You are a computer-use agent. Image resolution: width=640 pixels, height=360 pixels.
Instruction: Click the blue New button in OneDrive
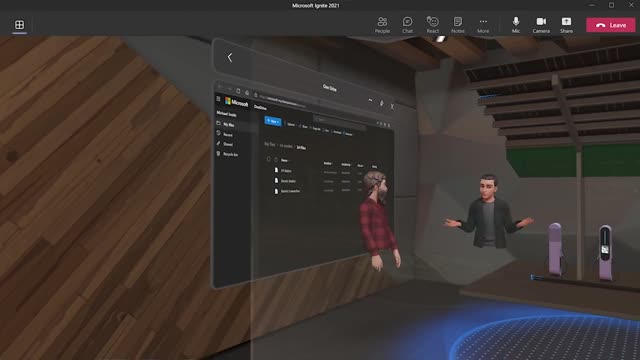tap(273, 121)
